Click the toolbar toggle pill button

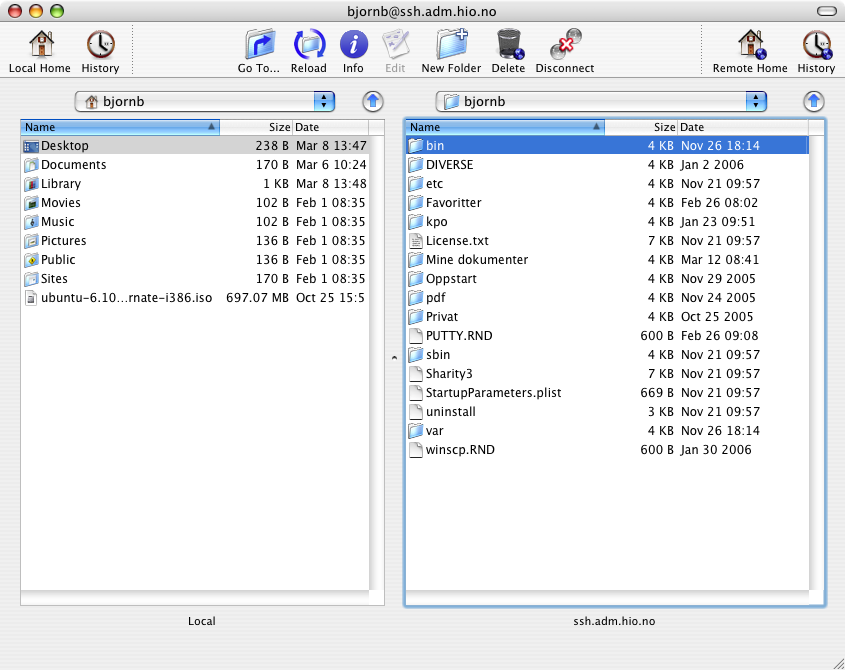pyautogui.click(x=827, y=11)
